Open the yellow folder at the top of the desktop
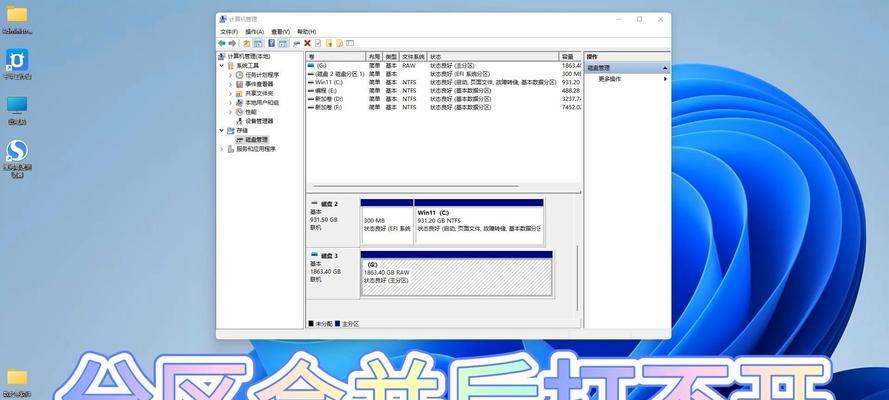889x400 pixels. pos(16,14)
